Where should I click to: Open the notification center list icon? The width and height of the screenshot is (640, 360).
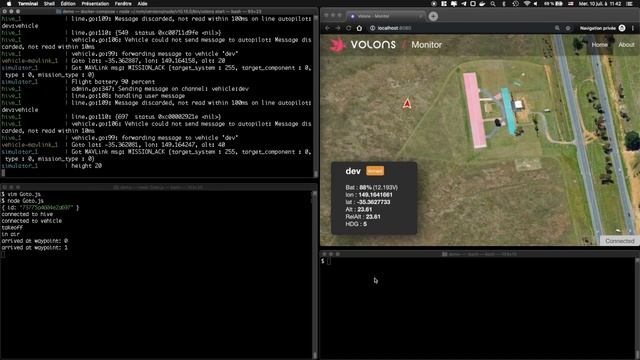pos(629,4)
